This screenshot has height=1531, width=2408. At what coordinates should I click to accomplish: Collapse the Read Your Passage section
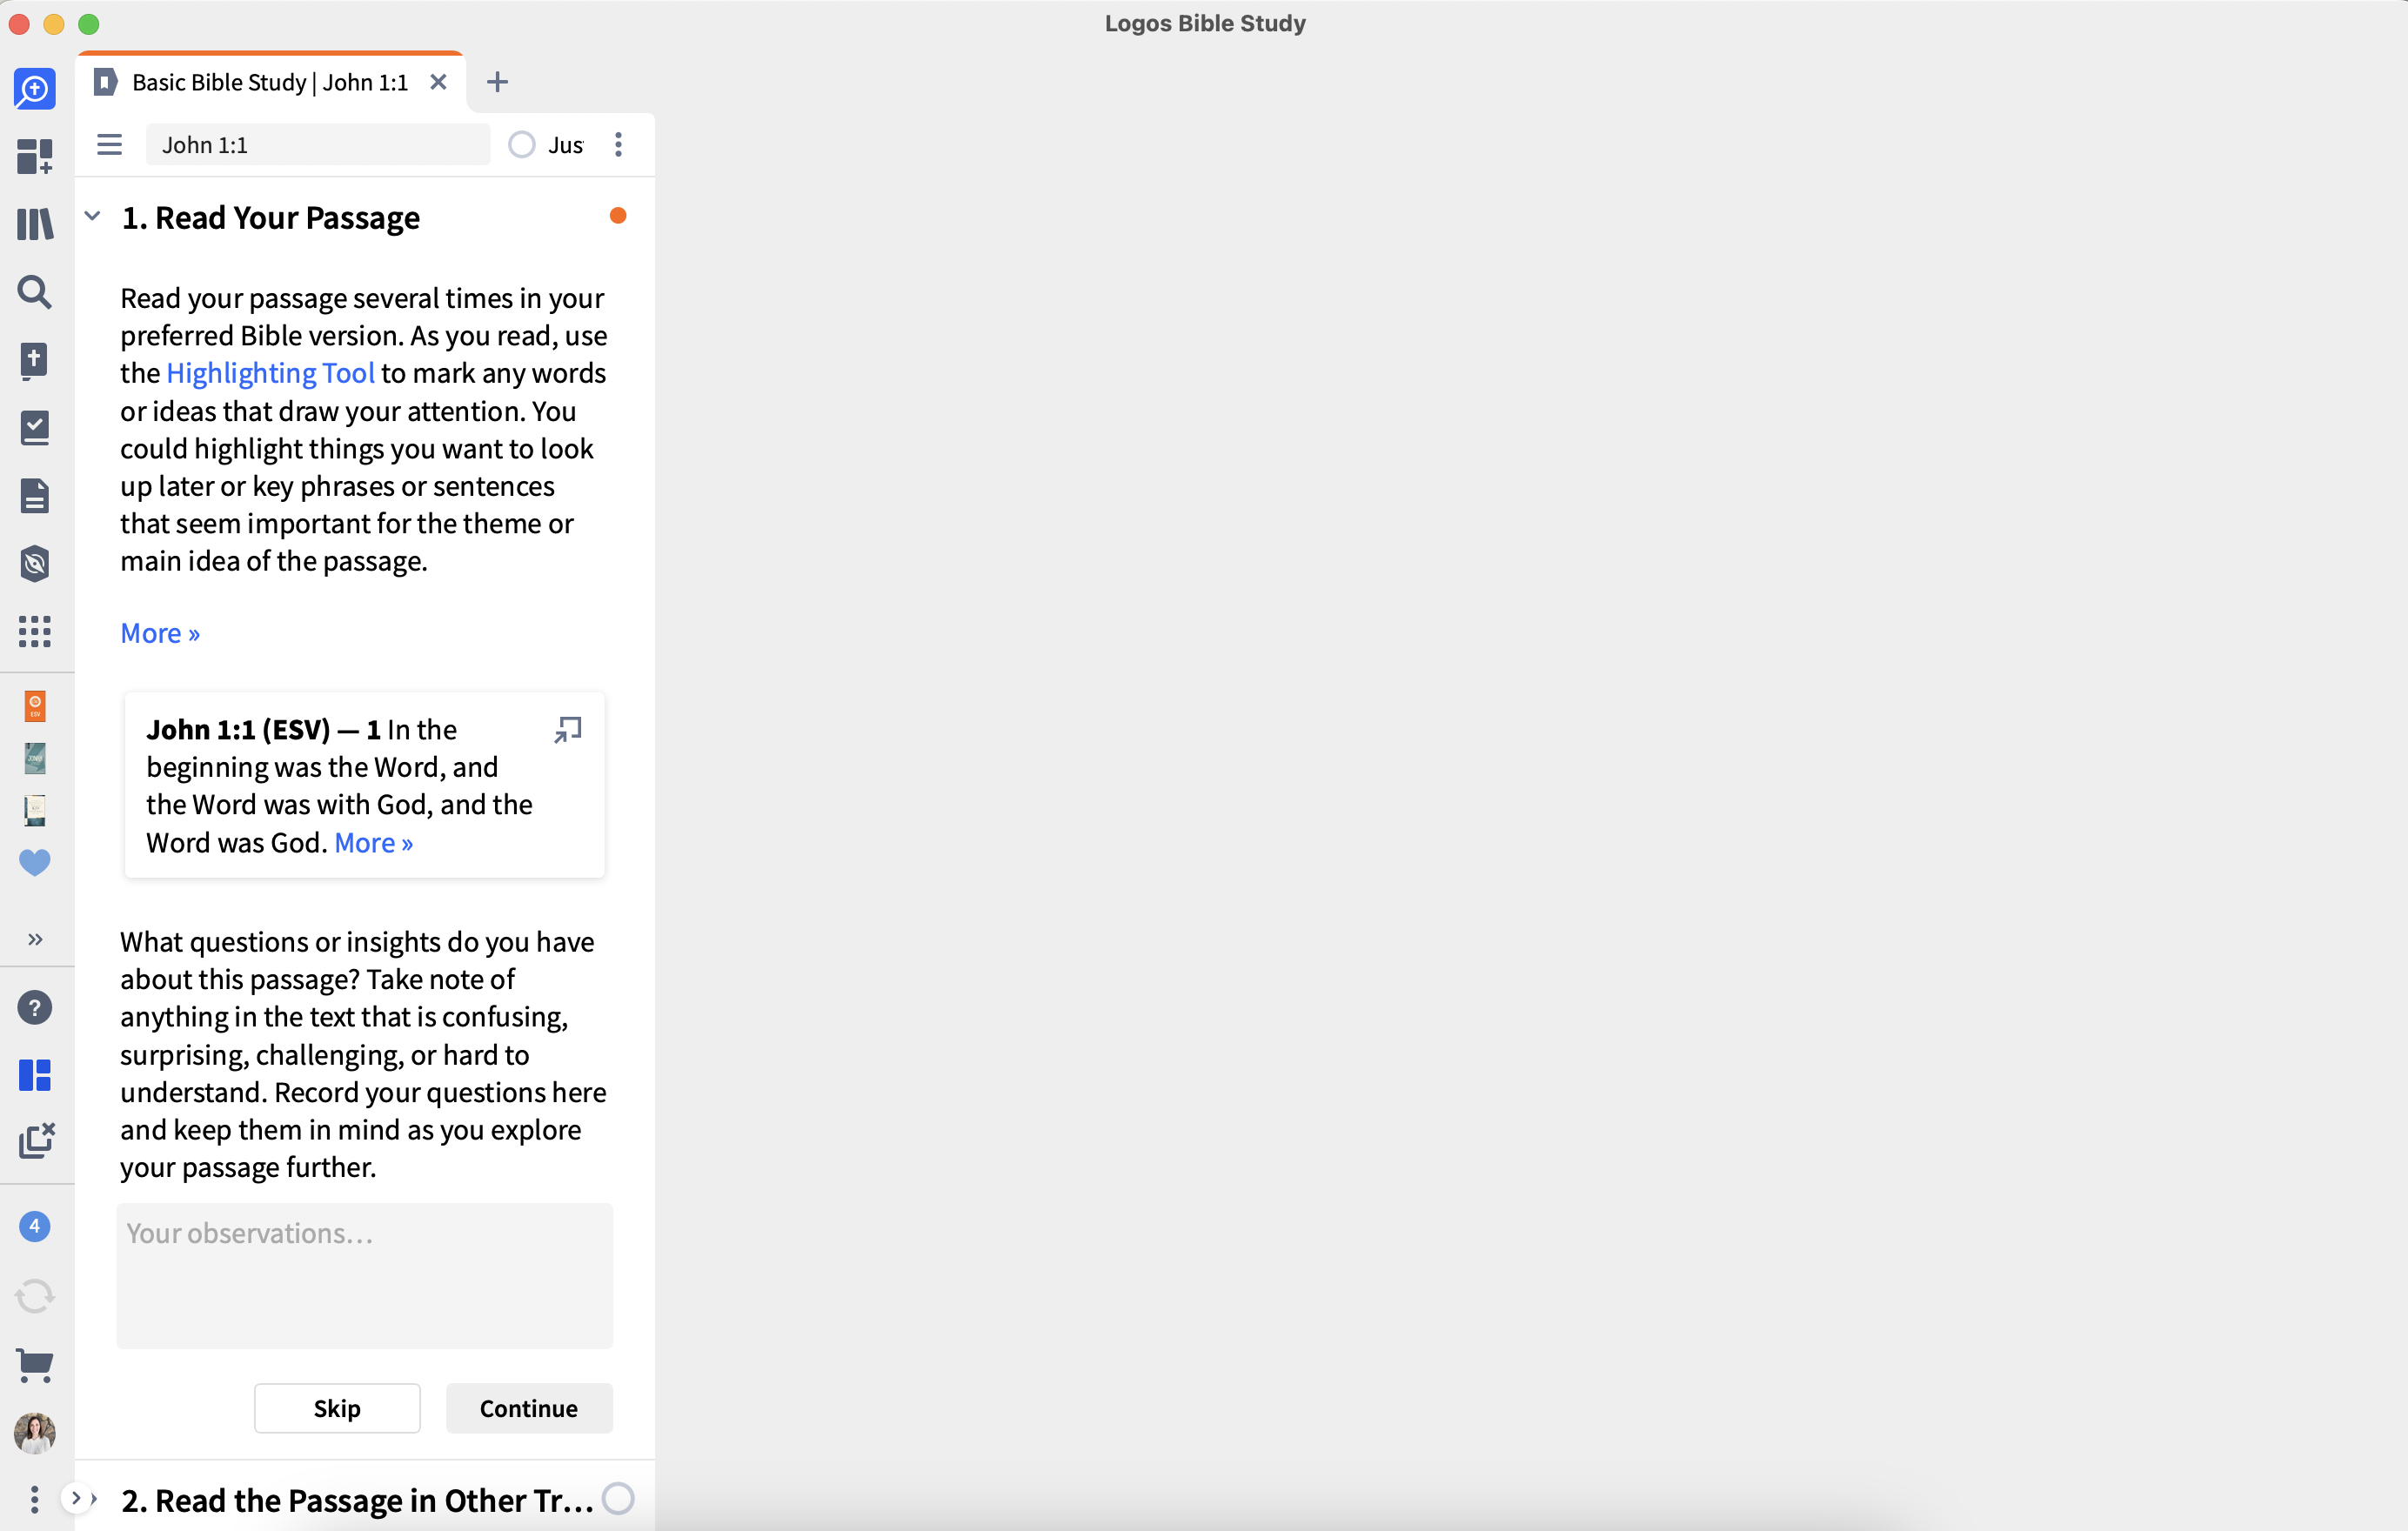(92, 216)
